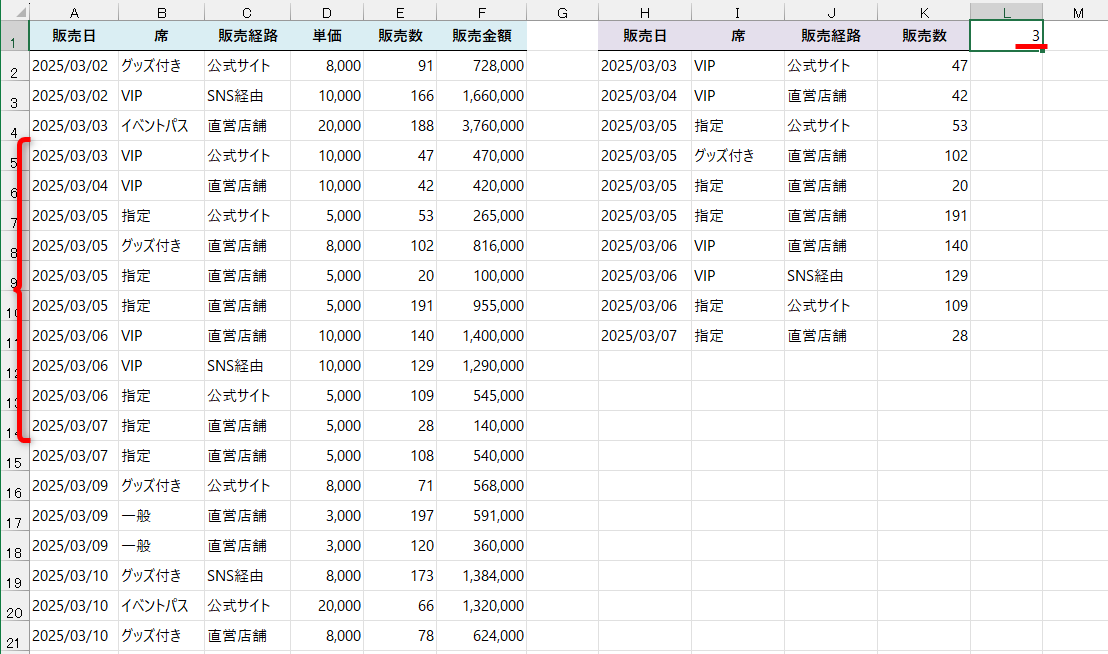Select cell with amount 568,000
The width and height of the screenshot is (1108, 654).
482,487
